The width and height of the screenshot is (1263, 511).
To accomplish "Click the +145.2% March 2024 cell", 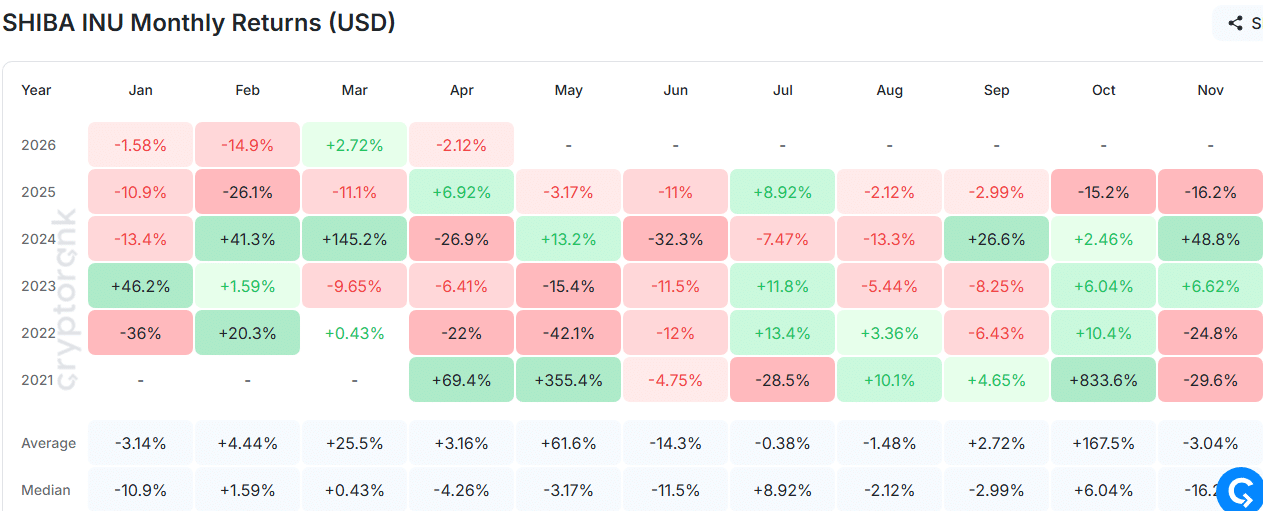I will 354,239.
